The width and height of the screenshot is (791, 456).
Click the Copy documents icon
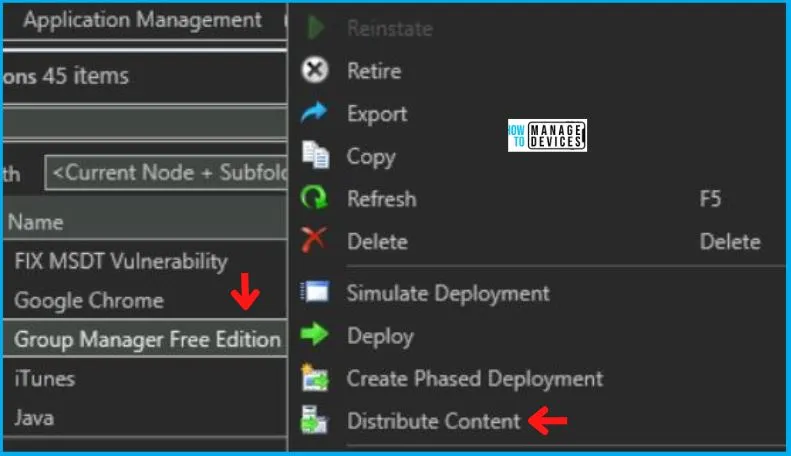click(x=315, y=157)
